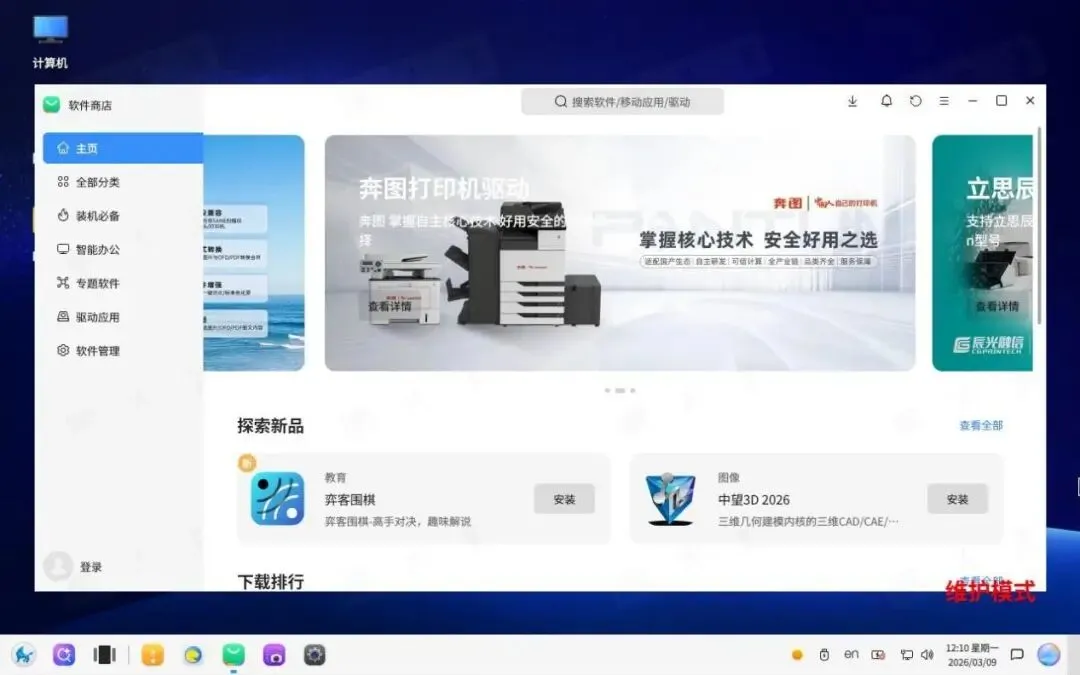
Task: Open the notifications bell icon
Action: click(886, 101)
